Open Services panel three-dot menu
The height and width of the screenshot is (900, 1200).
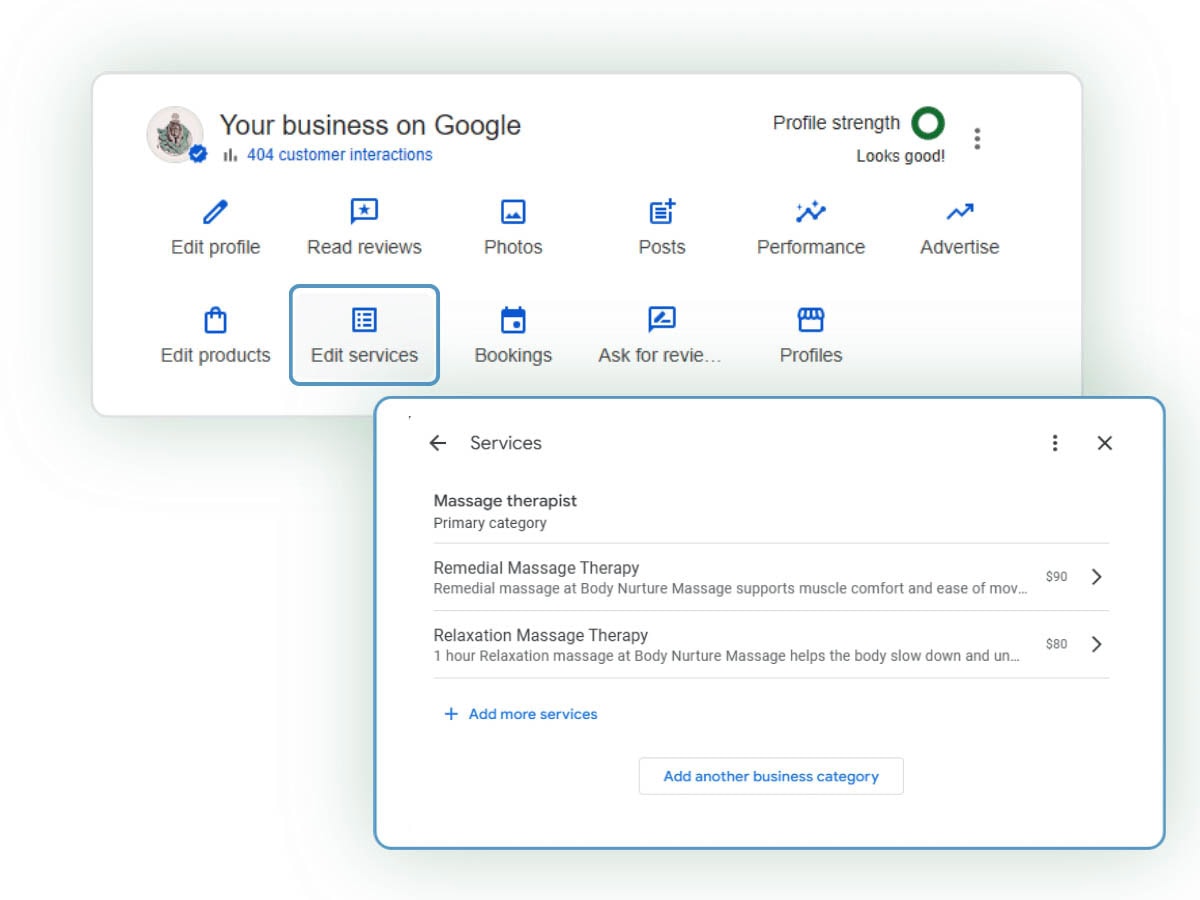coord(1054,443)
